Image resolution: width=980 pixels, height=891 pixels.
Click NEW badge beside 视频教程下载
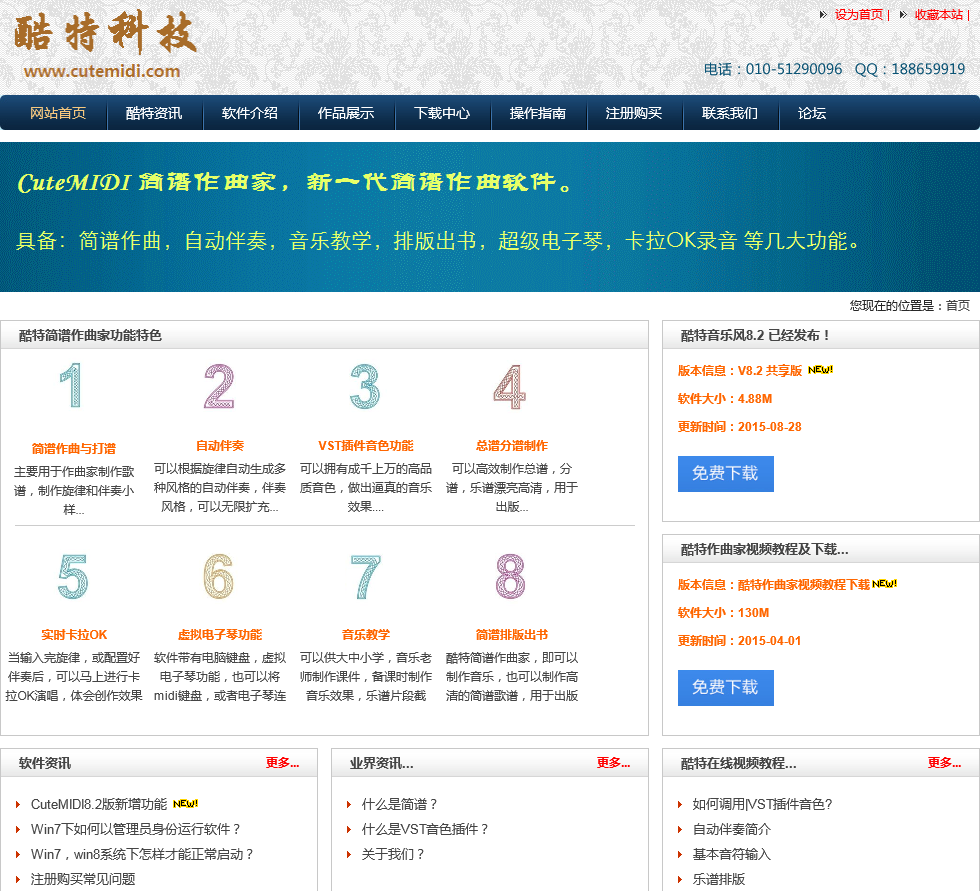click(x=884, y=584)
